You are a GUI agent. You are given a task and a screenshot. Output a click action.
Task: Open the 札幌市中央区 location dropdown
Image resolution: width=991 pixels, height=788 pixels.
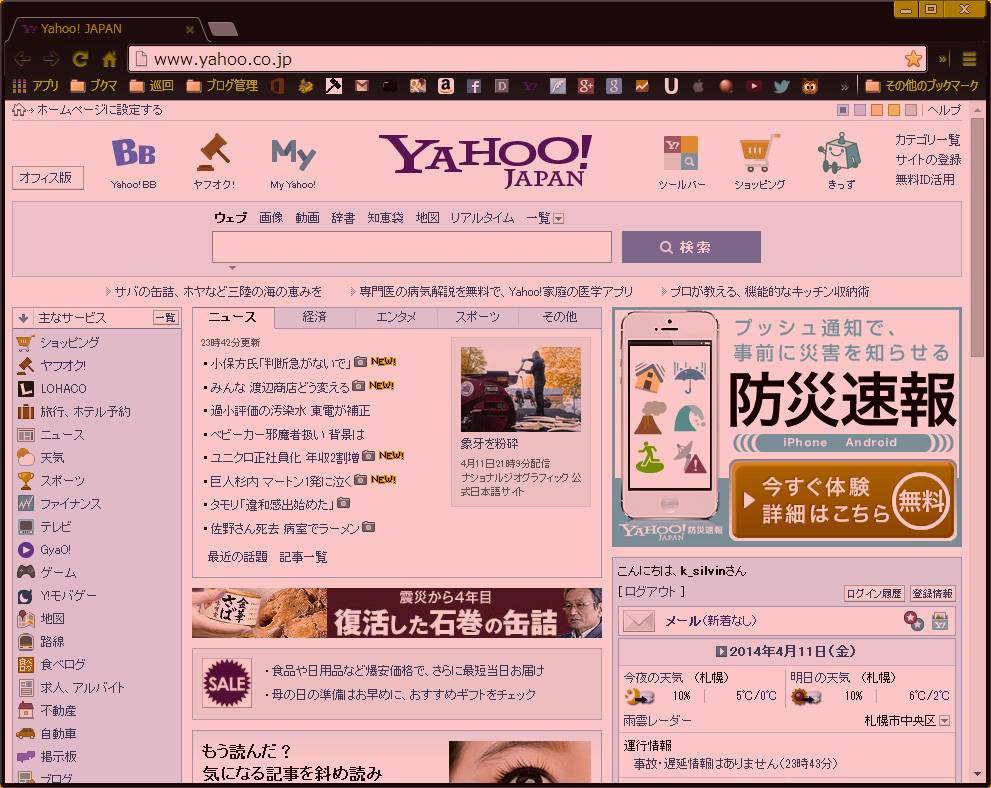pos(944,721)
